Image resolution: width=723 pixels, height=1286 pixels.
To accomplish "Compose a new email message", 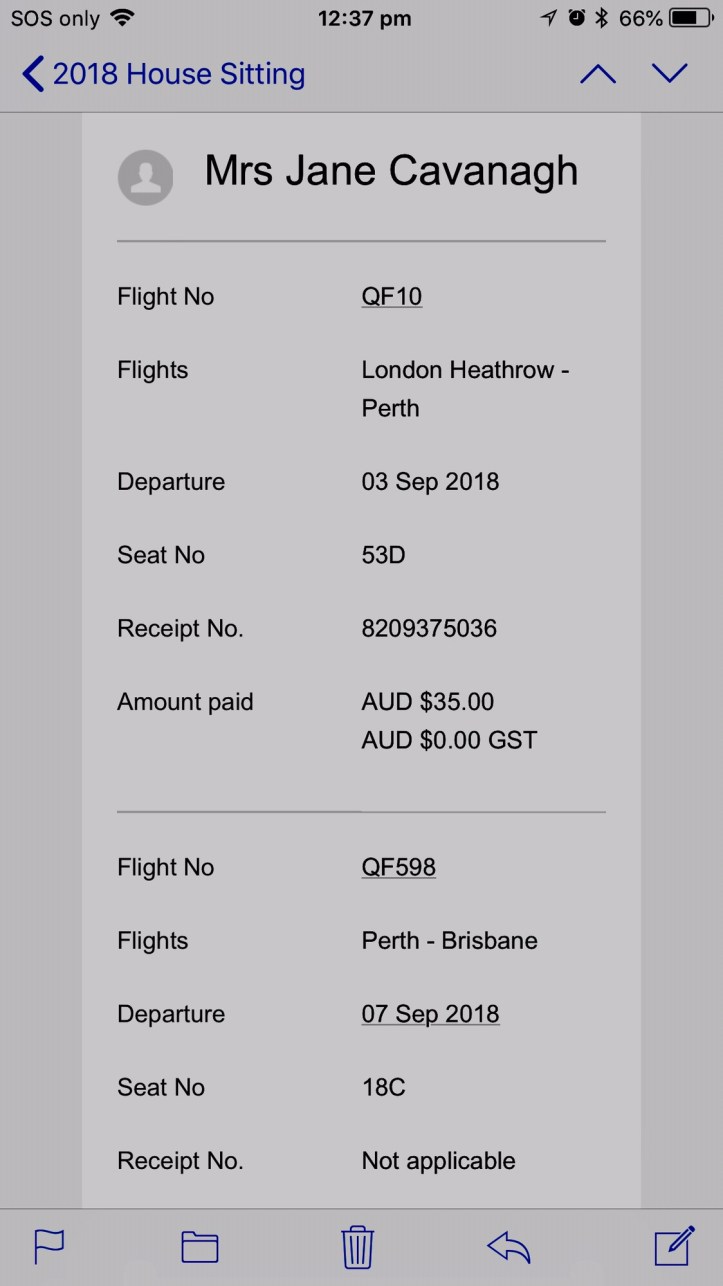I will [x=673, y=1245].
